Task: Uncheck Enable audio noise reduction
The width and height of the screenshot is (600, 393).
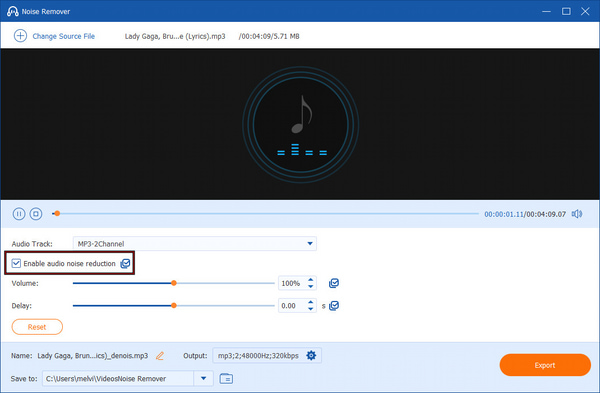Action: pos(16,263)
